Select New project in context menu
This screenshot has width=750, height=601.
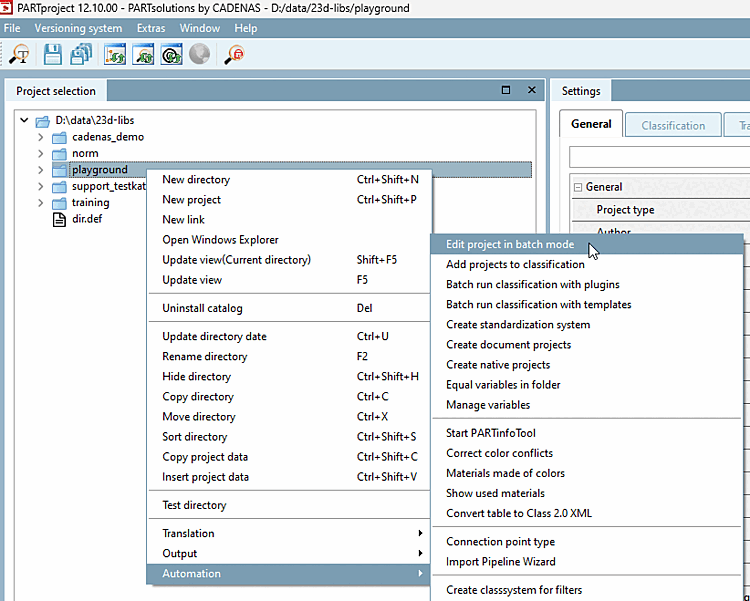coord(289,200)
